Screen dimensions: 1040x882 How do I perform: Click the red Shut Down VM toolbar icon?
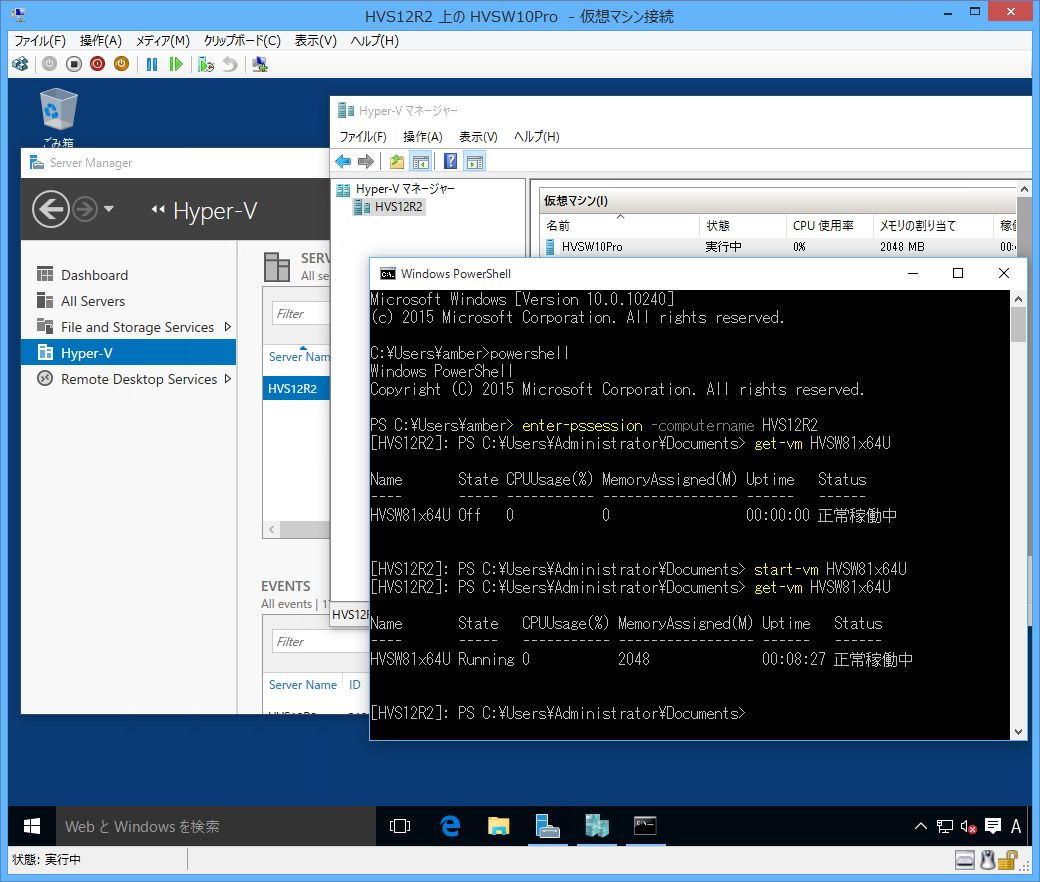98,64
